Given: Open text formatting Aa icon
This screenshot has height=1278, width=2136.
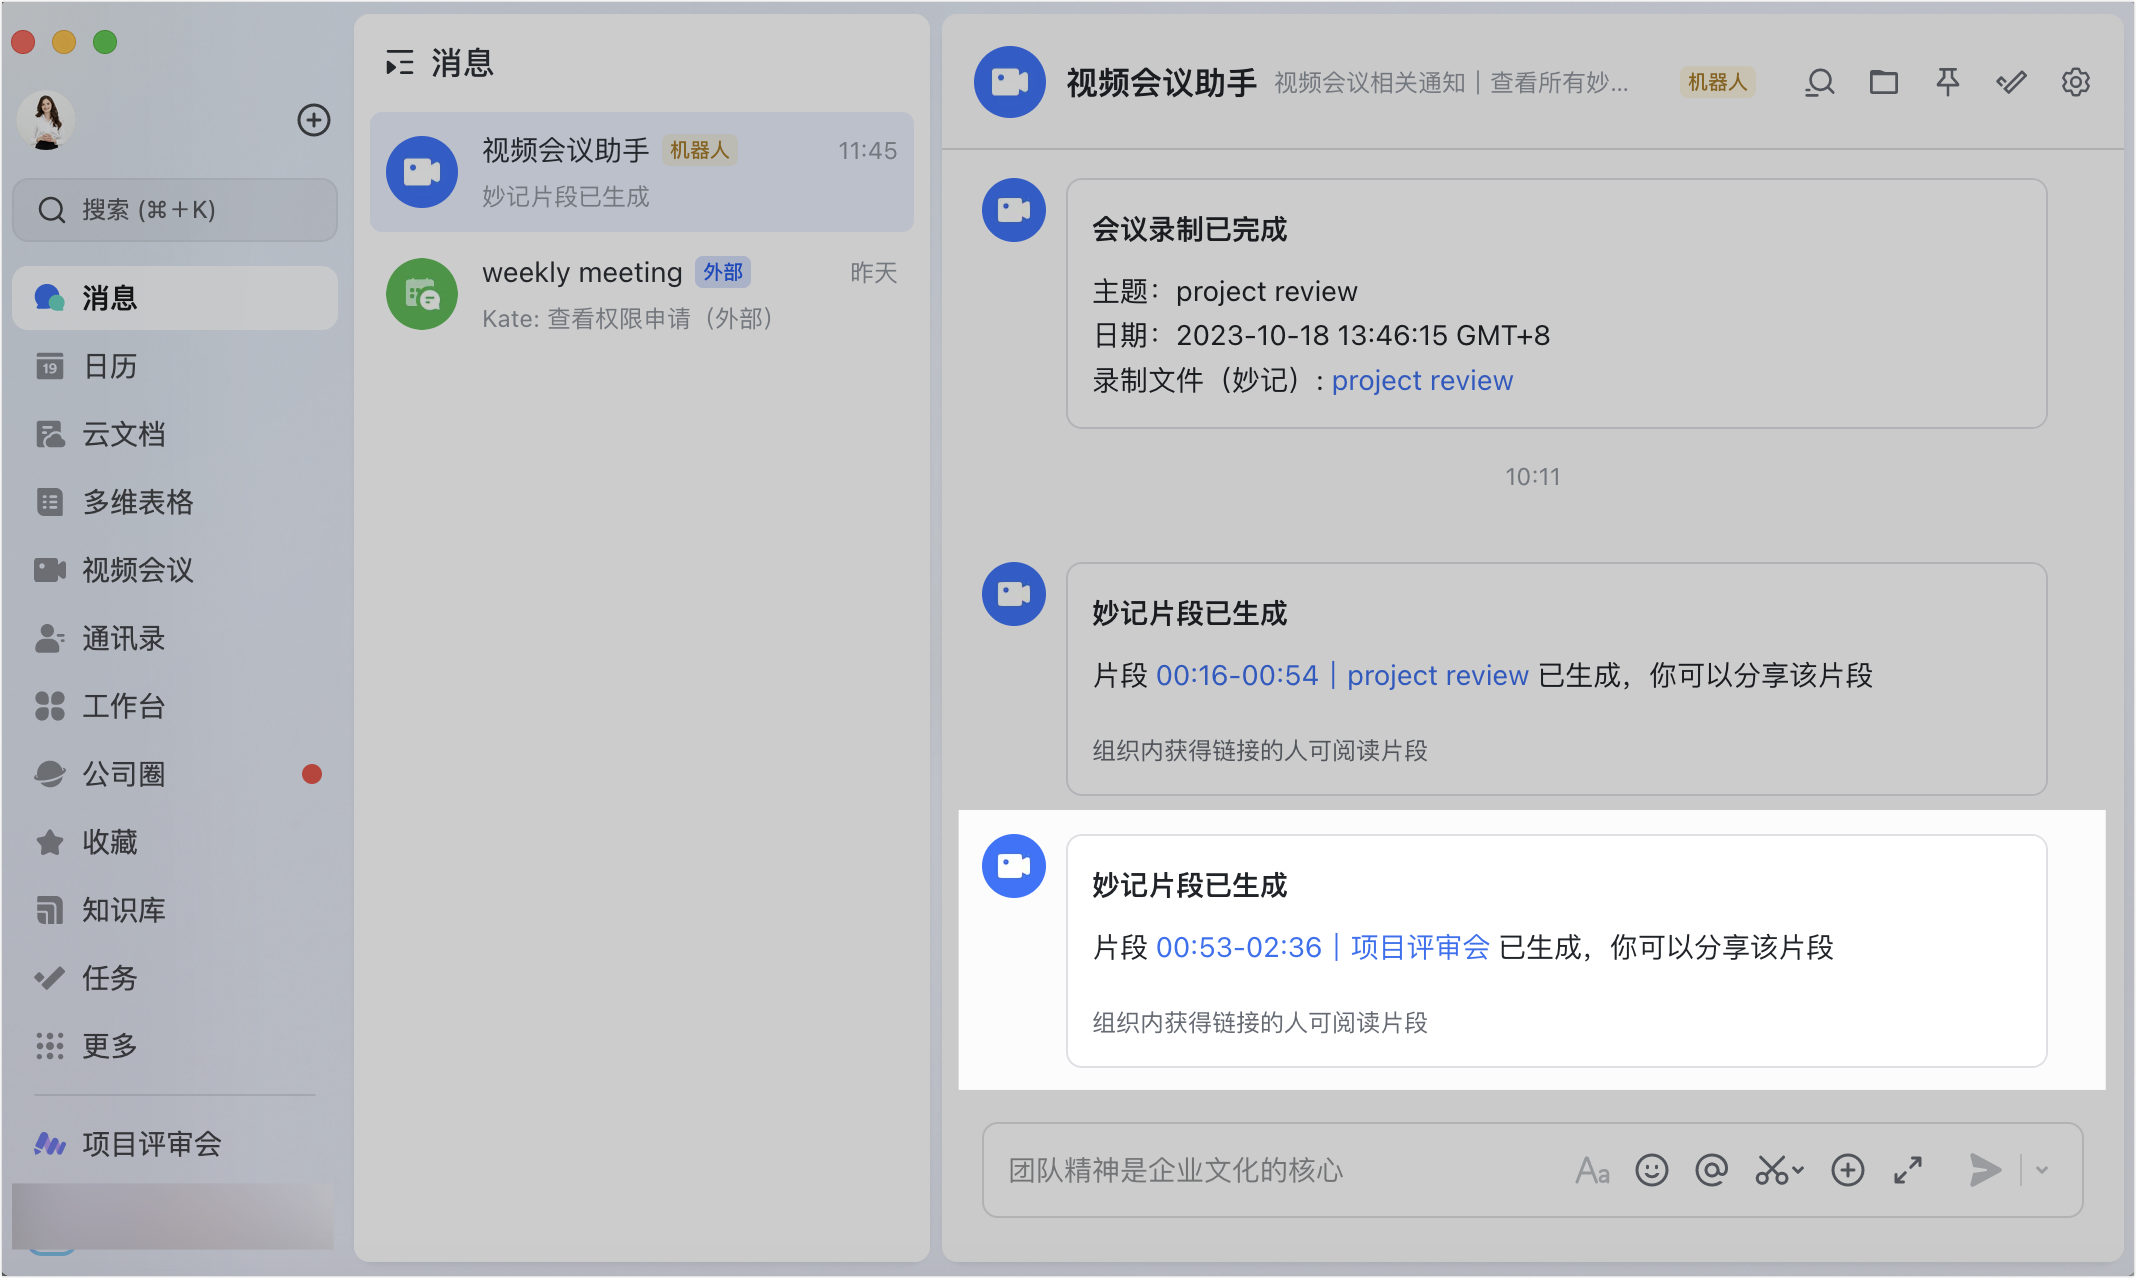Looking at the screenshot, I should (1593, 1170).
